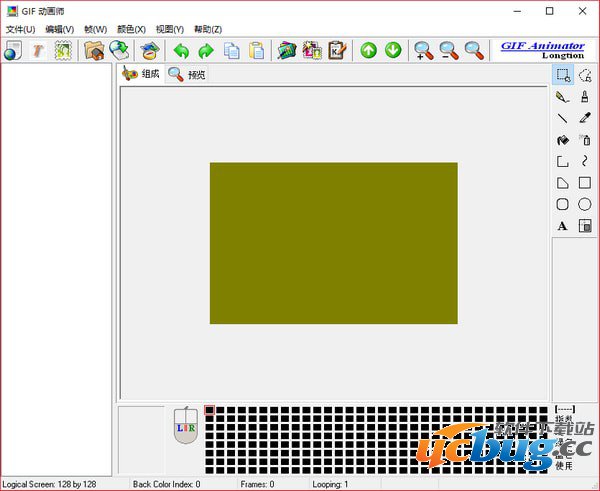Click the mouse L/R color indicator
The width and height of the screenshot is (600, 491).
click(x=186, y=428)
